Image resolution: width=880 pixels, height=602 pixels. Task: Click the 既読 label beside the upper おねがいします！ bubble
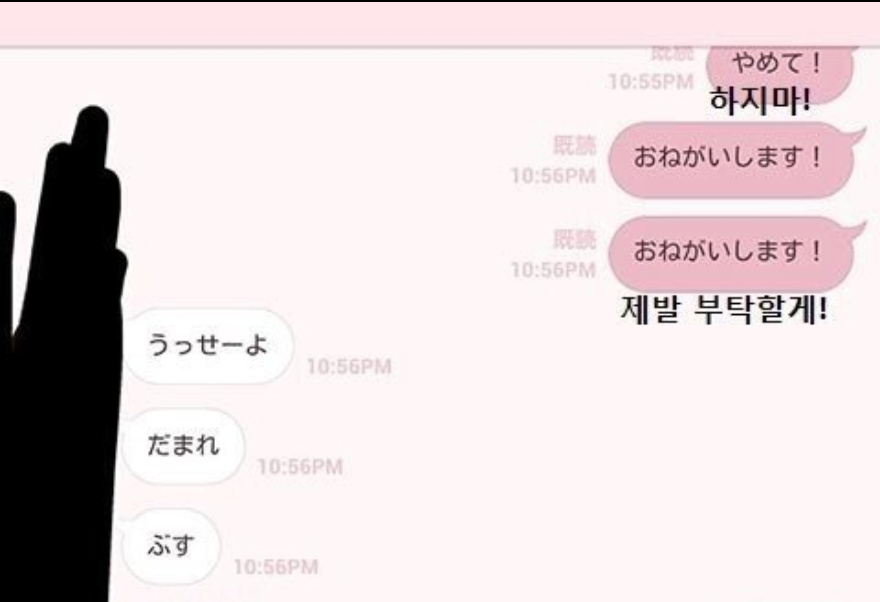[x=574, y=145]
